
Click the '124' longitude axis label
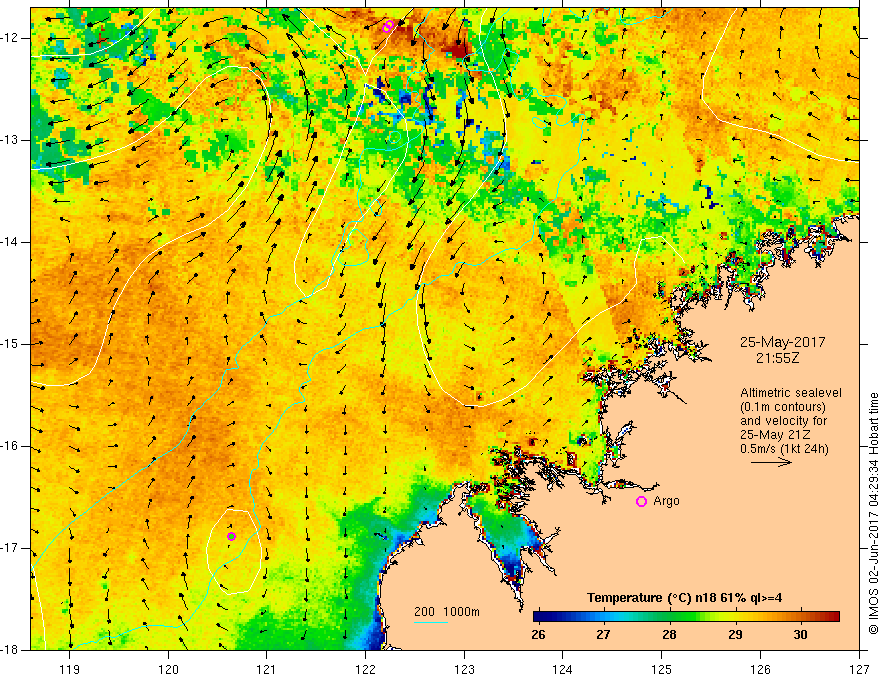pos(563,669)
